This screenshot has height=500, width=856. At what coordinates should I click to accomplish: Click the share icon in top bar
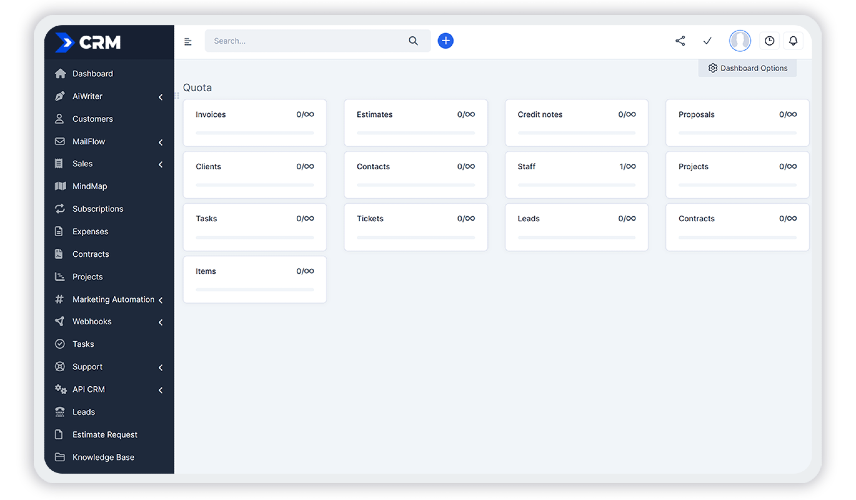click(x=680, y=41)
